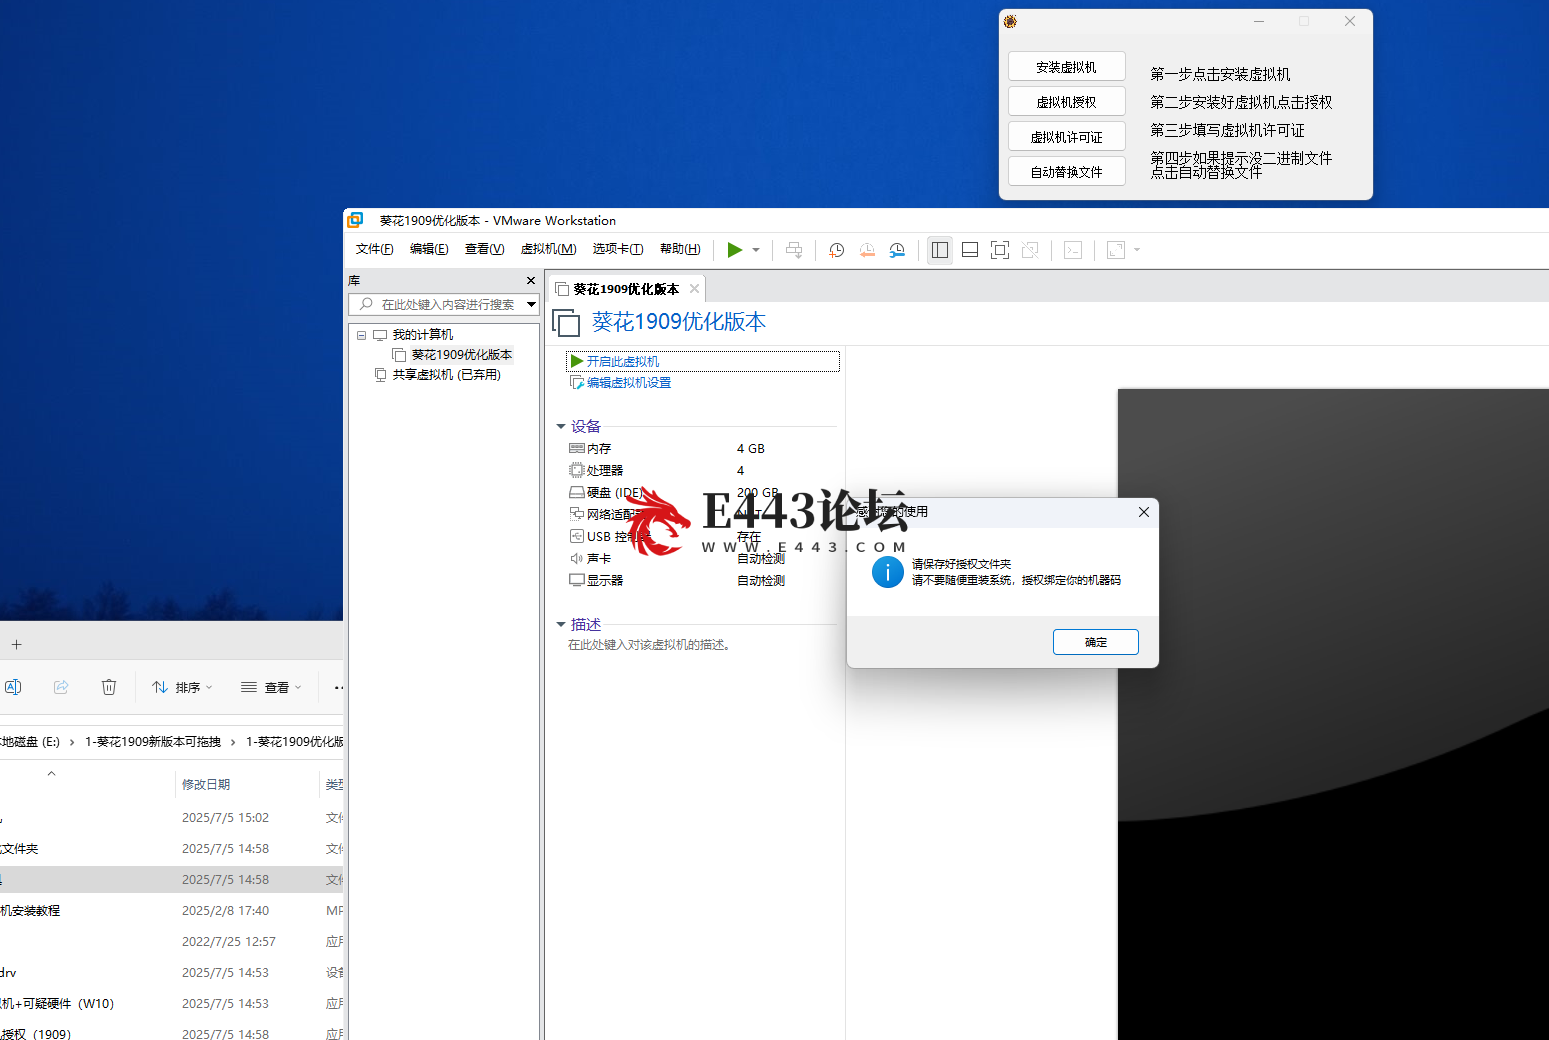Image resolution: width=1549 pixels, height=1040 pixels.
Task: Click the blue information icon in the dialog
Action: [888, 572]
